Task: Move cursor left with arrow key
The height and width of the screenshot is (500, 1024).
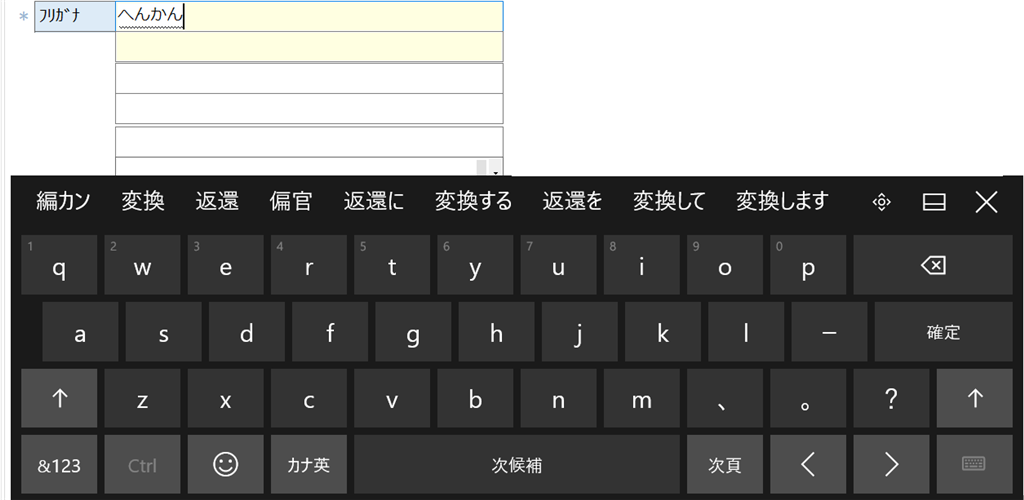Action: pyautogui.click(x=808, y=465)
